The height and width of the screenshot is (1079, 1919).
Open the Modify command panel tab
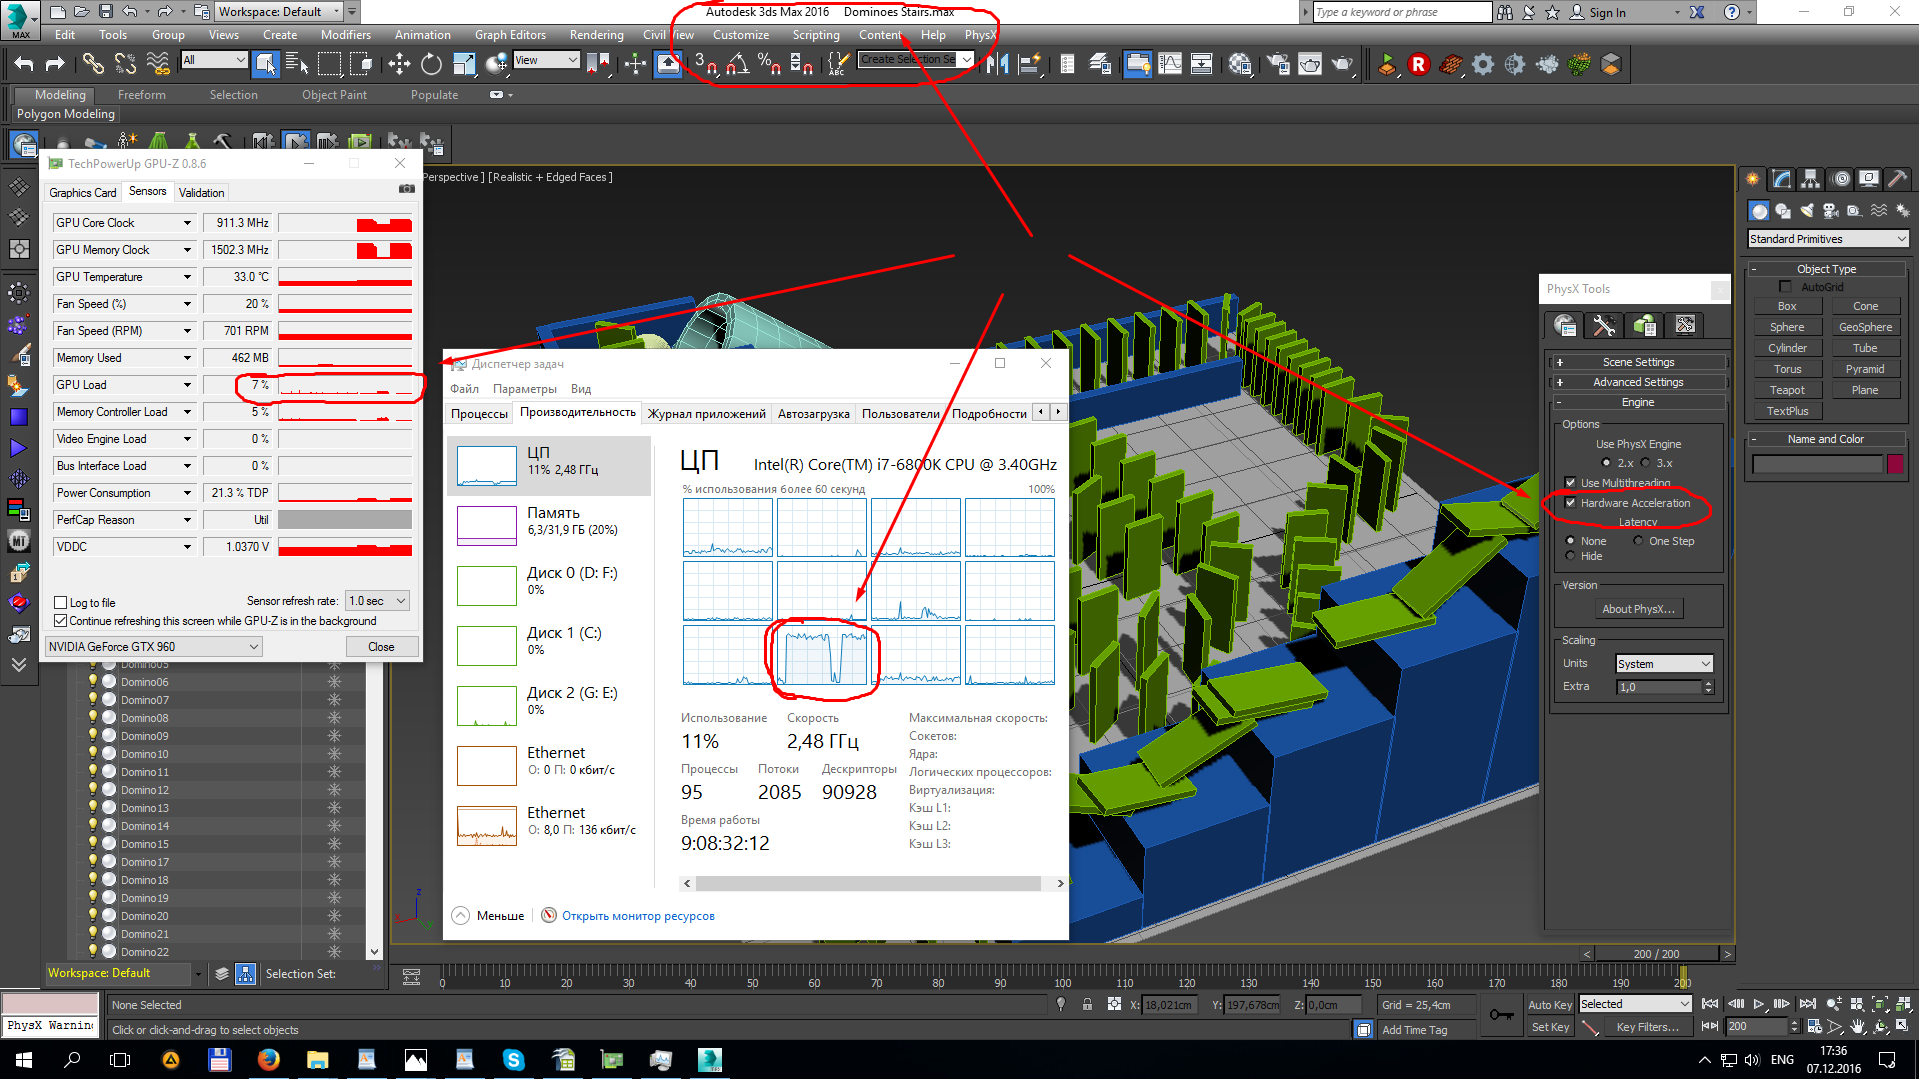click(1782, 179)
